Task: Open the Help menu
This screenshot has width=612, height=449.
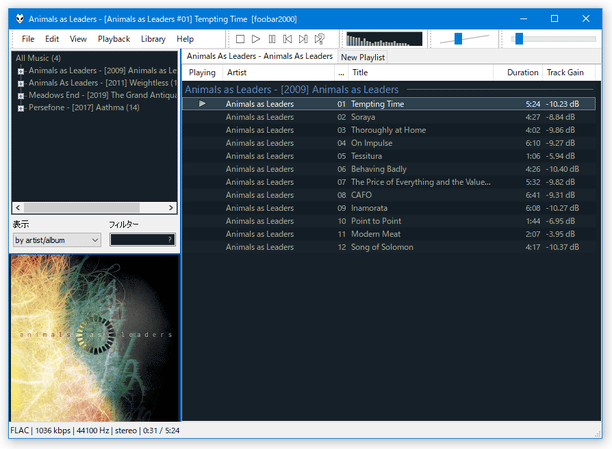Action: point(185,39)
